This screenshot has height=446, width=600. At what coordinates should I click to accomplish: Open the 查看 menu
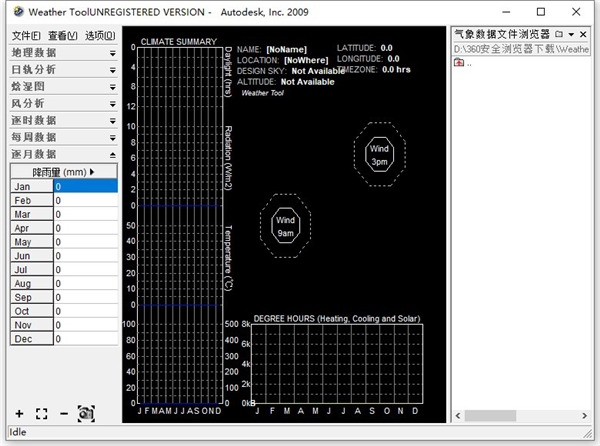pyautogui.click(x=64, y=35)
